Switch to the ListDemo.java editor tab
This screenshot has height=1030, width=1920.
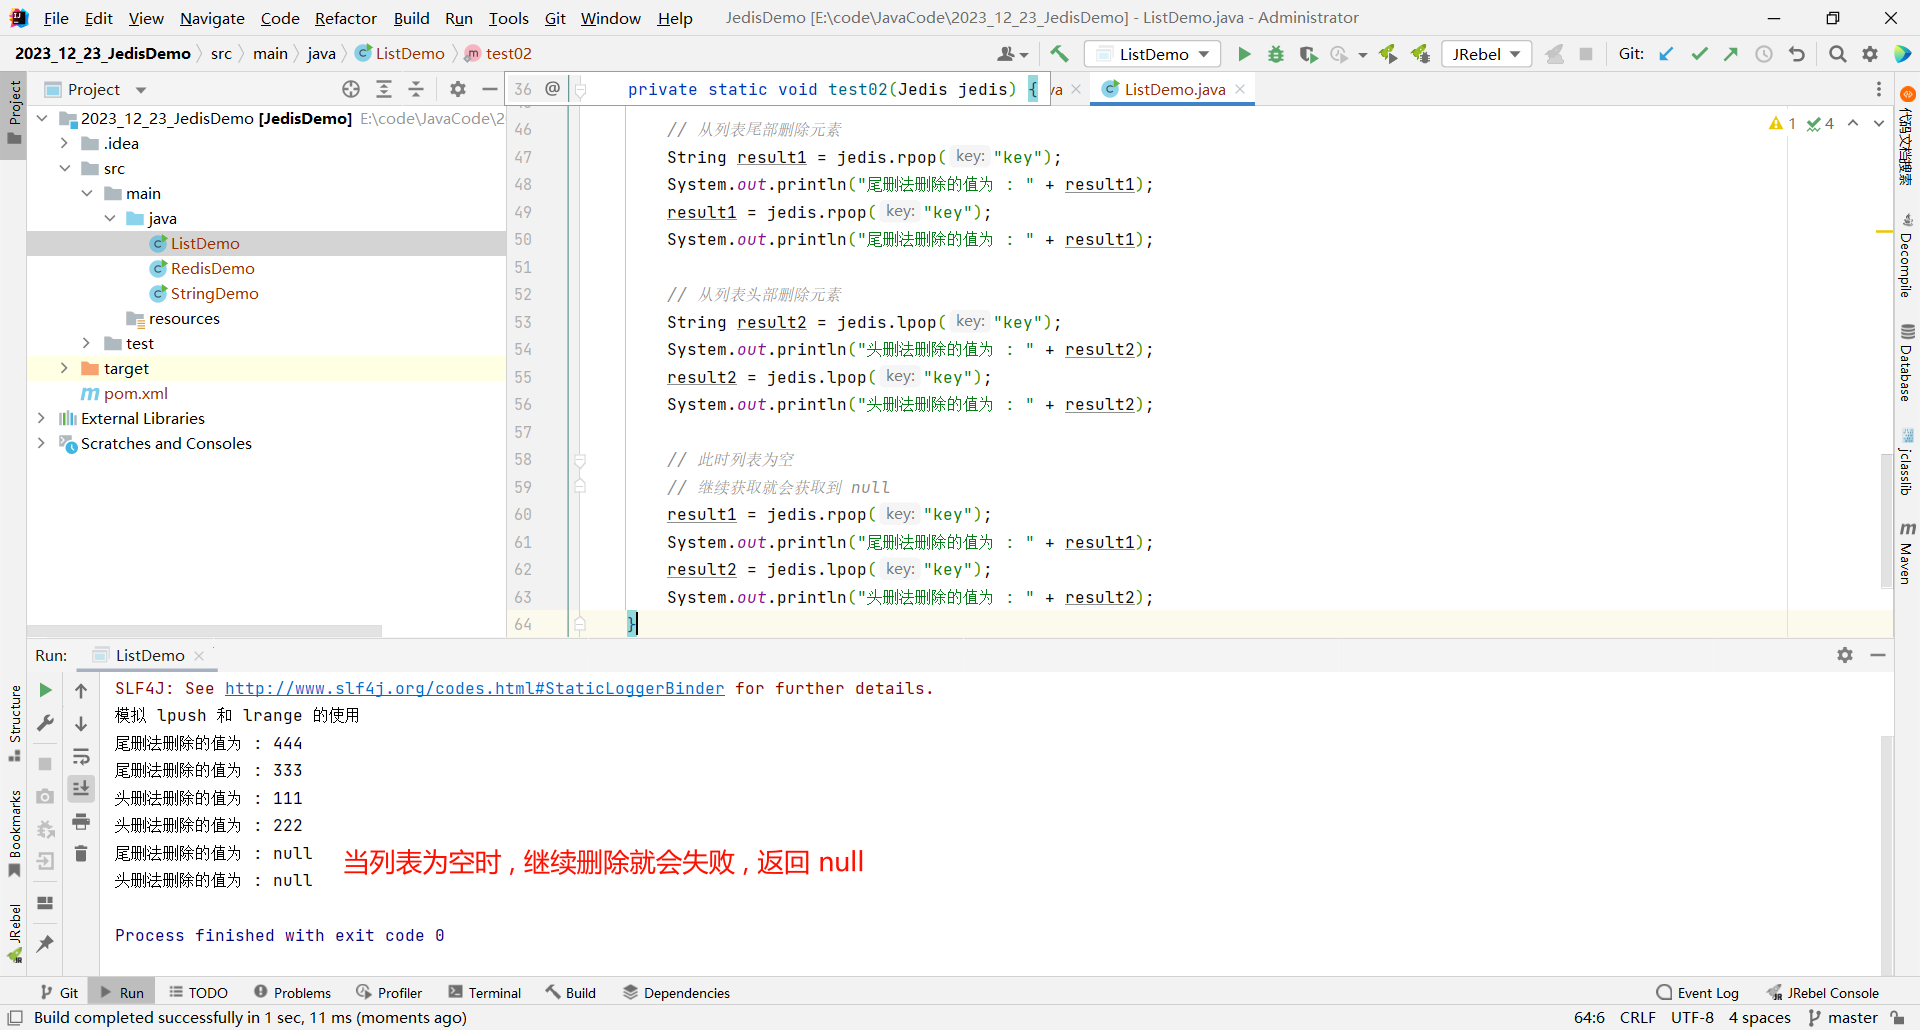point(1174,89)
